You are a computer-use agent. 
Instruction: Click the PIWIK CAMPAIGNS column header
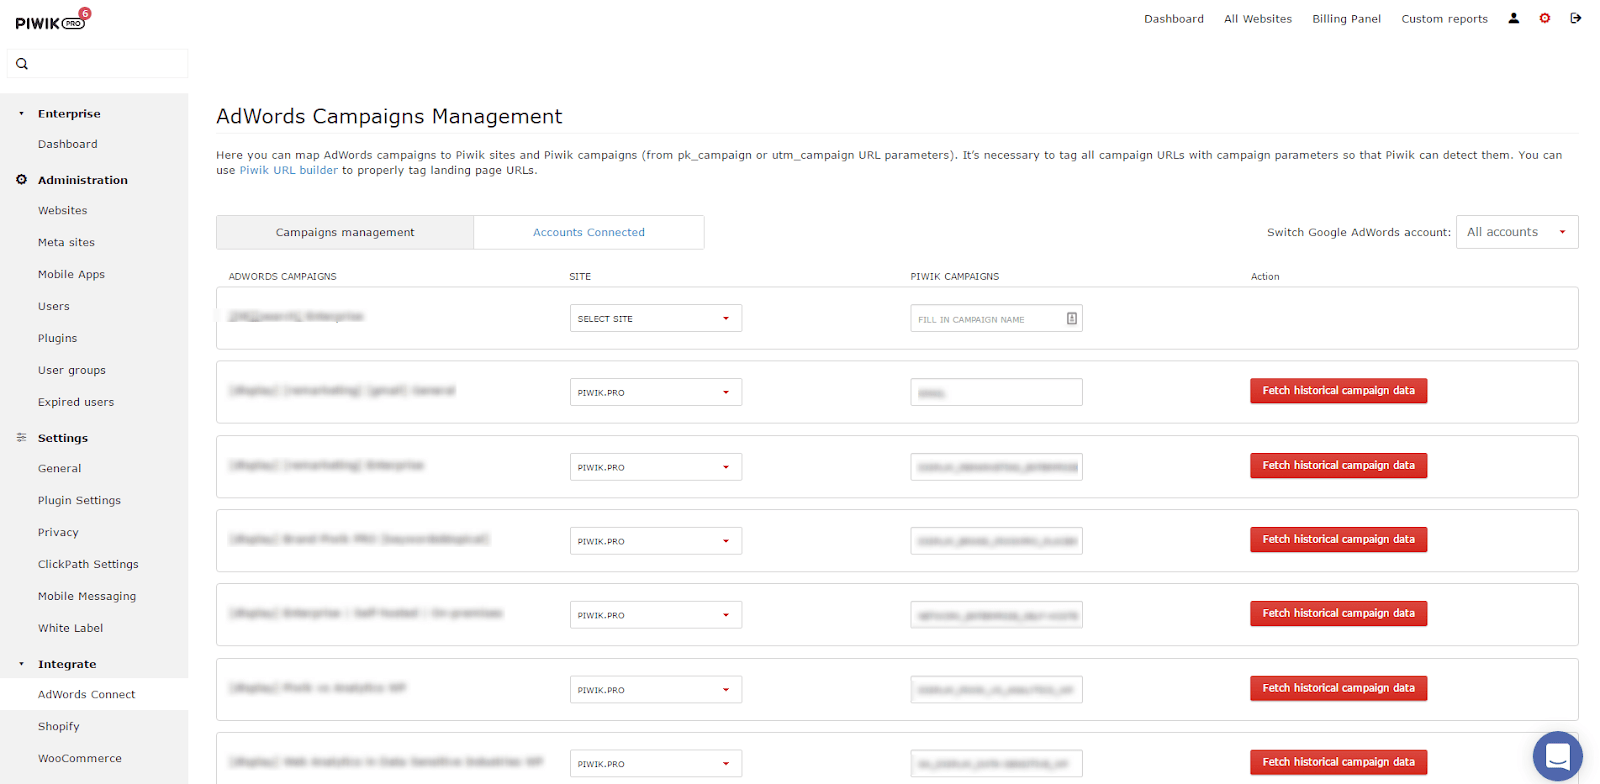954,277
